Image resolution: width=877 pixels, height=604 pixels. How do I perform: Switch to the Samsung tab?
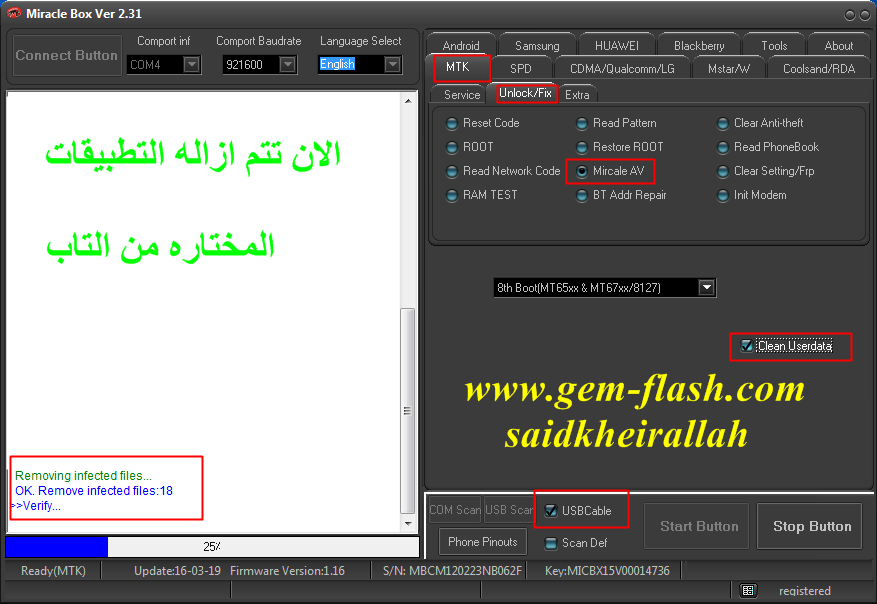[x=537, y=45]
